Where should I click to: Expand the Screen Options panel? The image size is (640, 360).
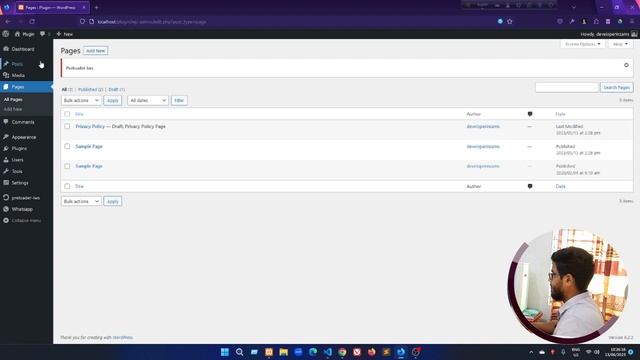(x=582, y=44)
